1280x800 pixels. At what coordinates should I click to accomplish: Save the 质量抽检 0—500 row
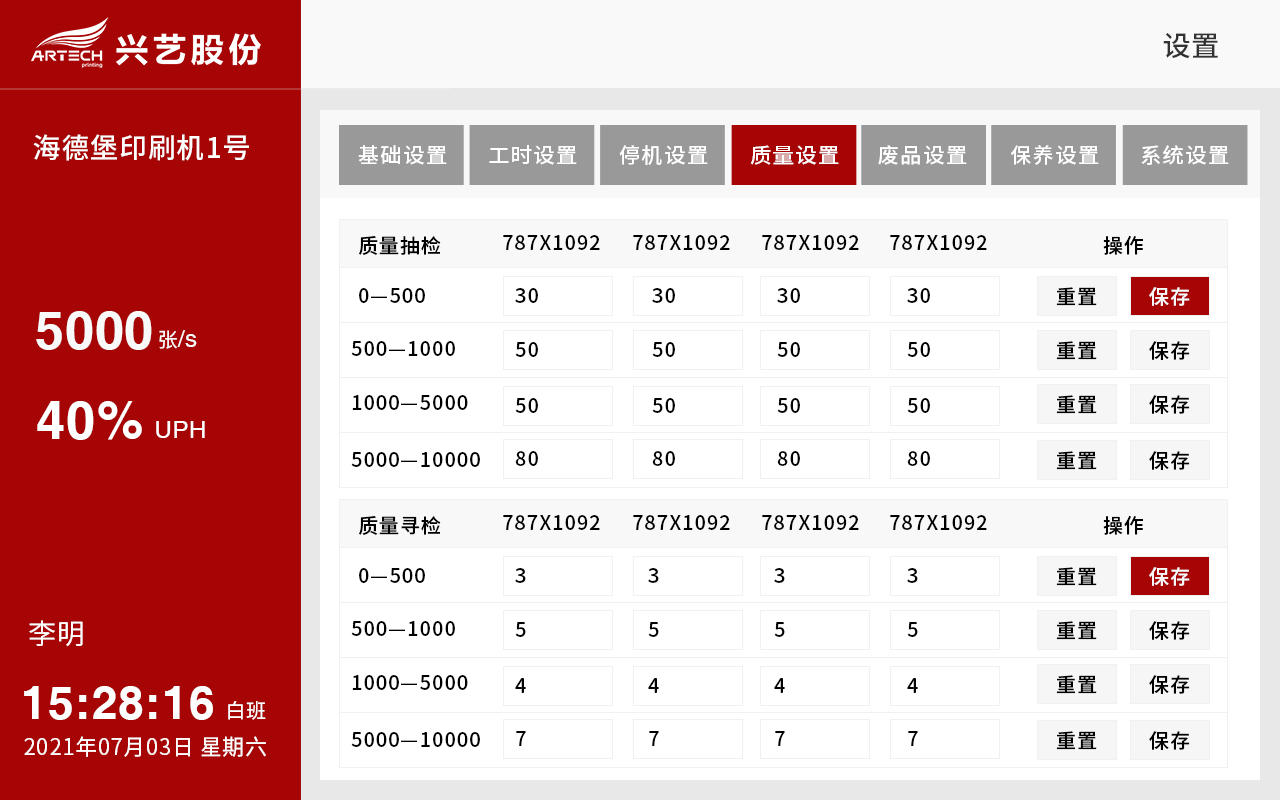[1170, 296]
